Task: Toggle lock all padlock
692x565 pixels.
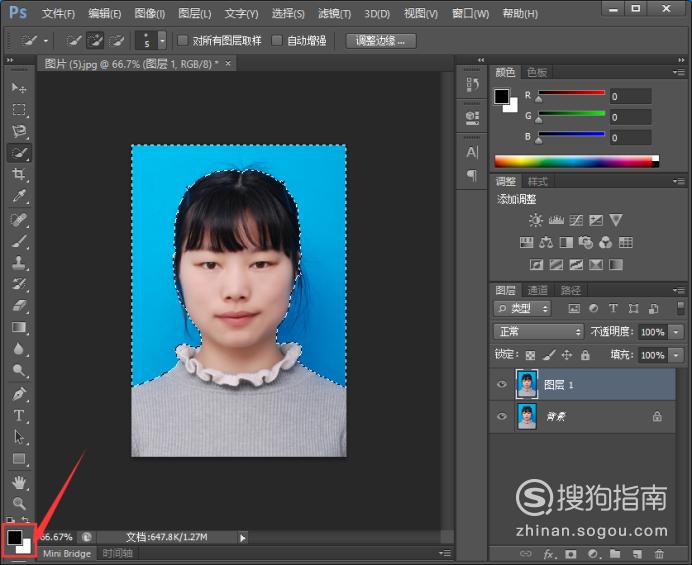Action: coord(585,355)
